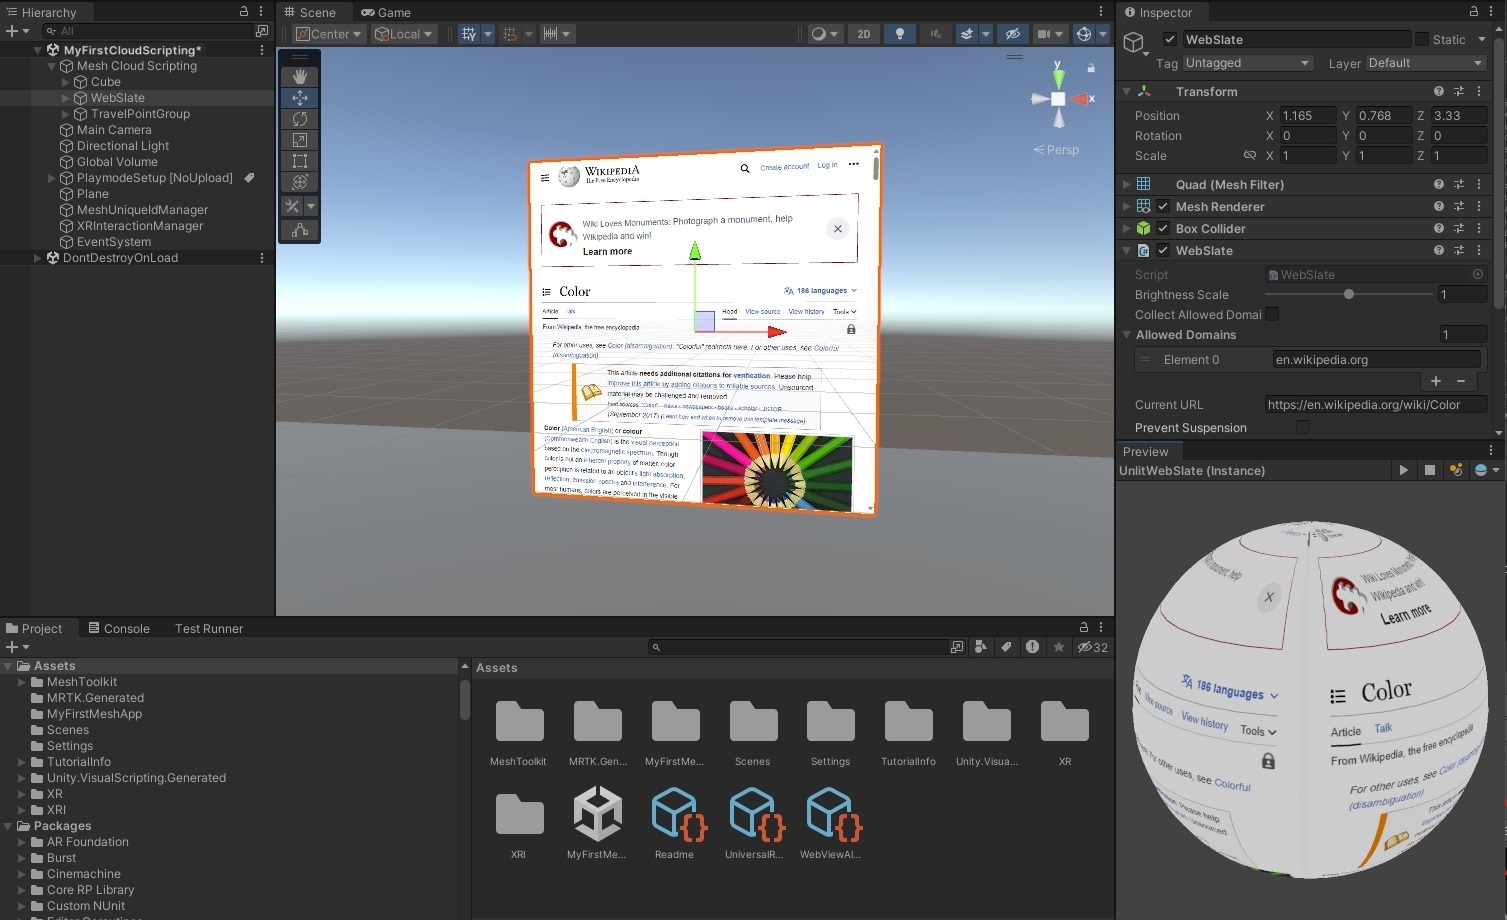Open draw mode shading dropdown

[x=825, y=34]
